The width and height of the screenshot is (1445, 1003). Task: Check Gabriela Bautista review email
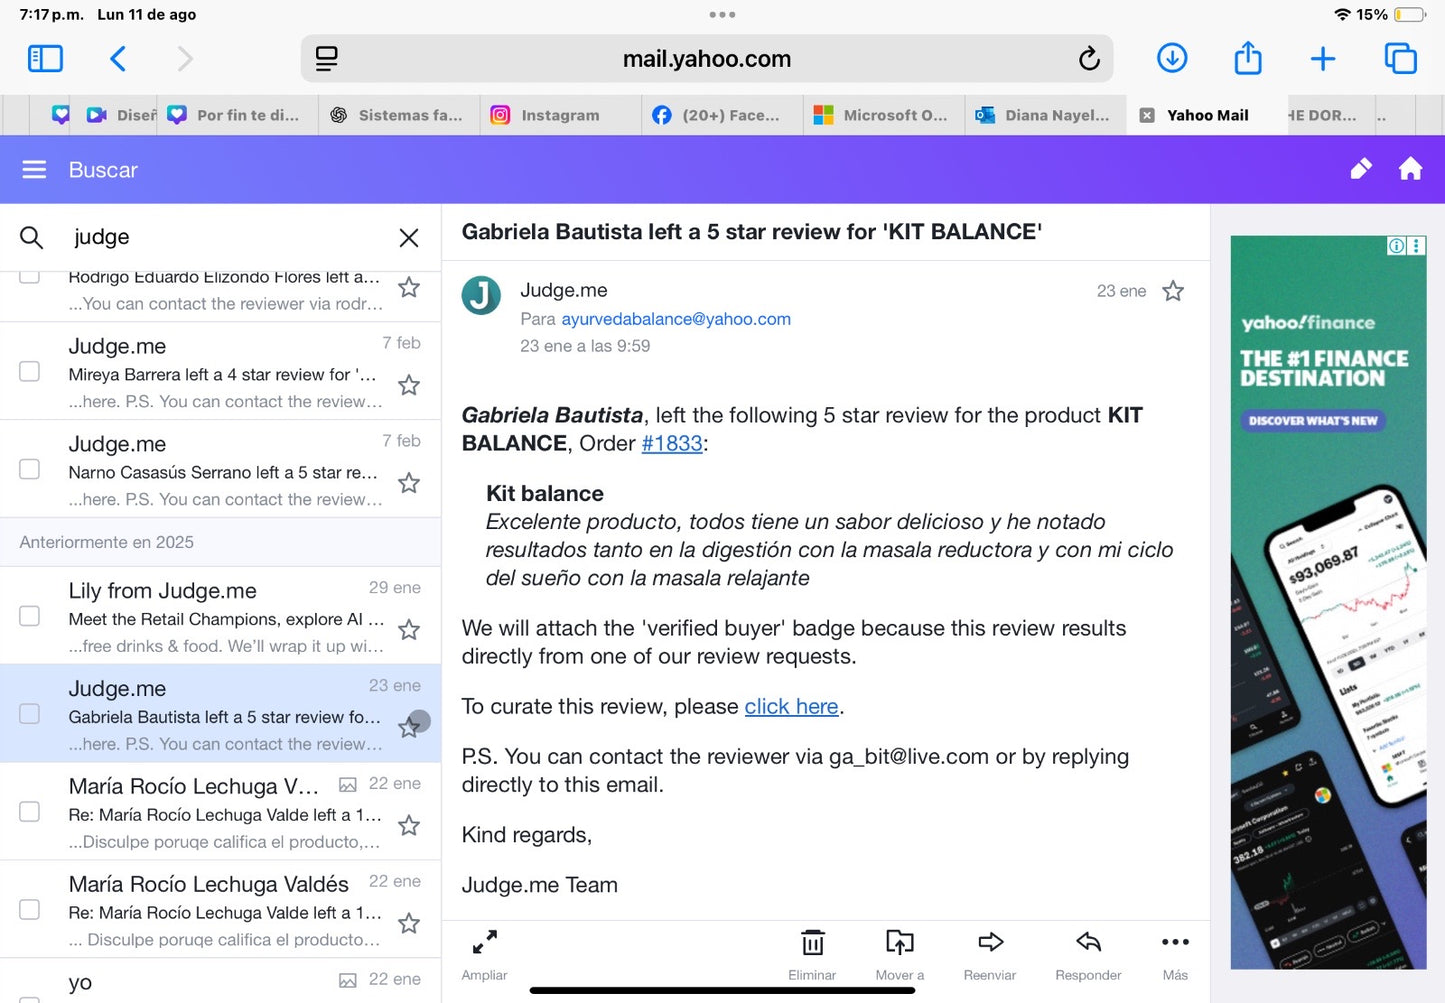(x=30, y=714)
